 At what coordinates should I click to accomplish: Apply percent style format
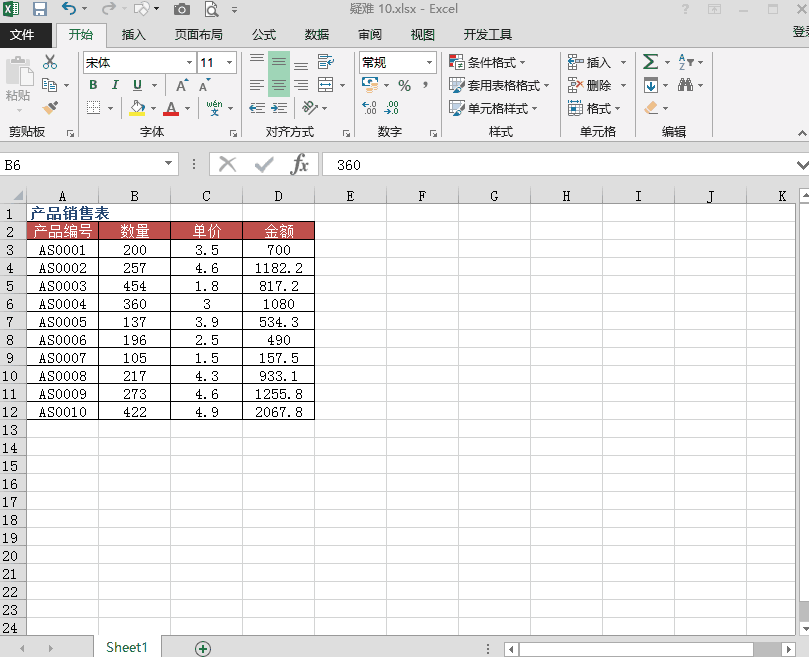click(404, 86)
